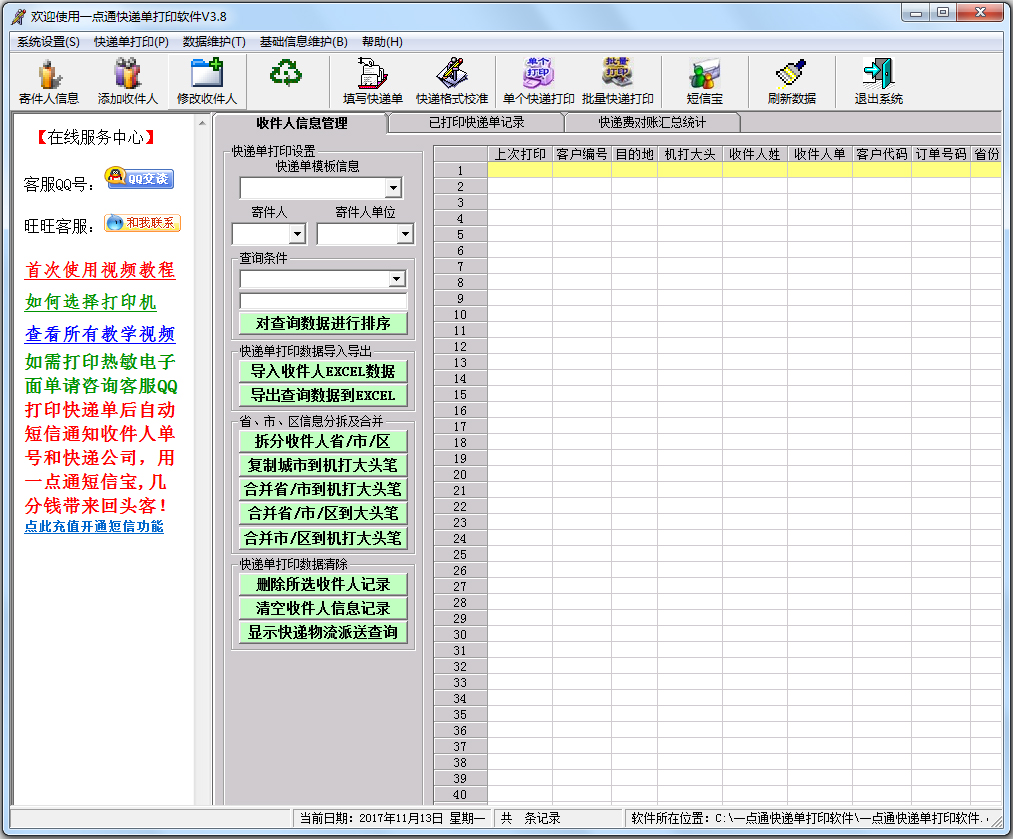Open 系统设置(S) menu
The height and width of the screenshot is (839, 1013).
pos(48,42)
